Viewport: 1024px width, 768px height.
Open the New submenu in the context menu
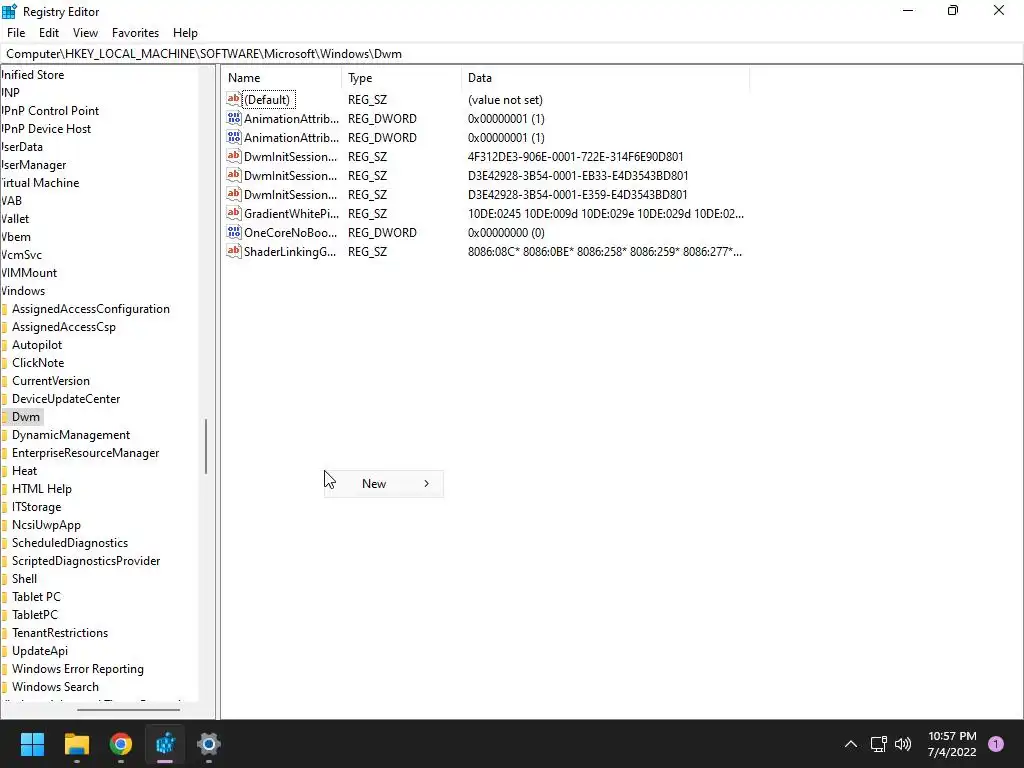tap(384, 484)
